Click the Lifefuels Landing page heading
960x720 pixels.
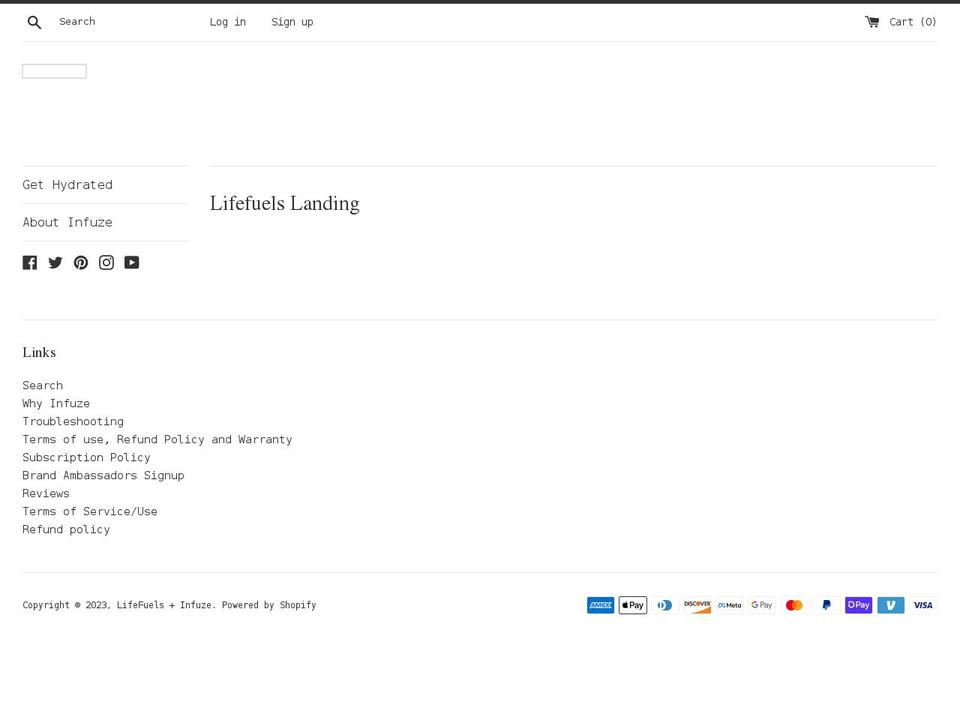coord(285,203)
